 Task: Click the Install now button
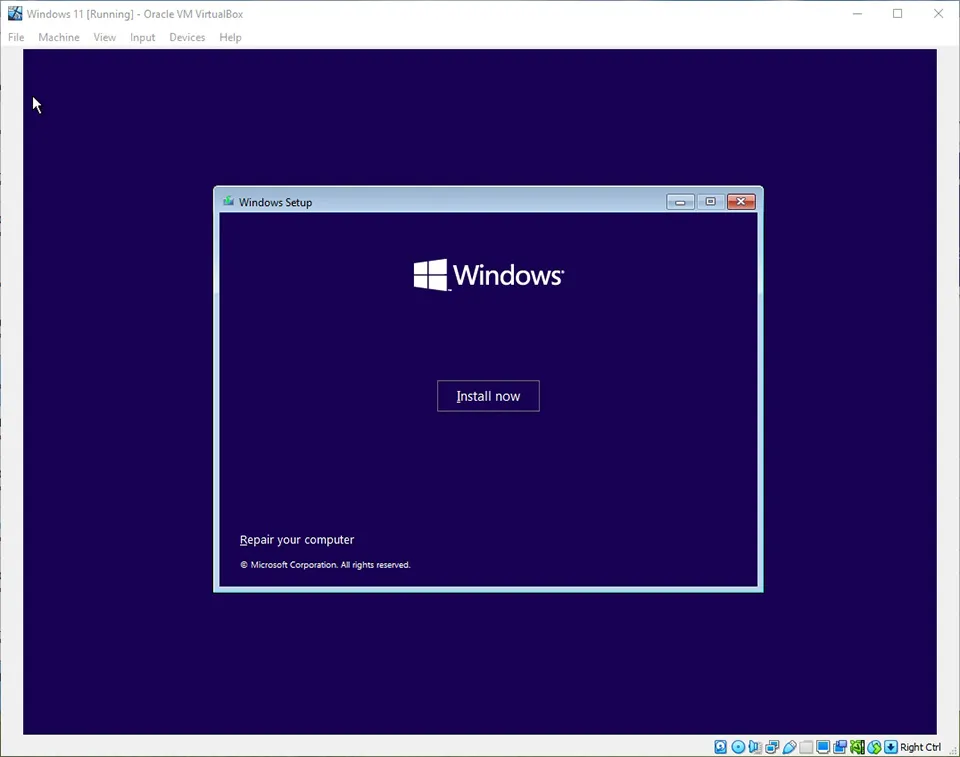[488, 396]
